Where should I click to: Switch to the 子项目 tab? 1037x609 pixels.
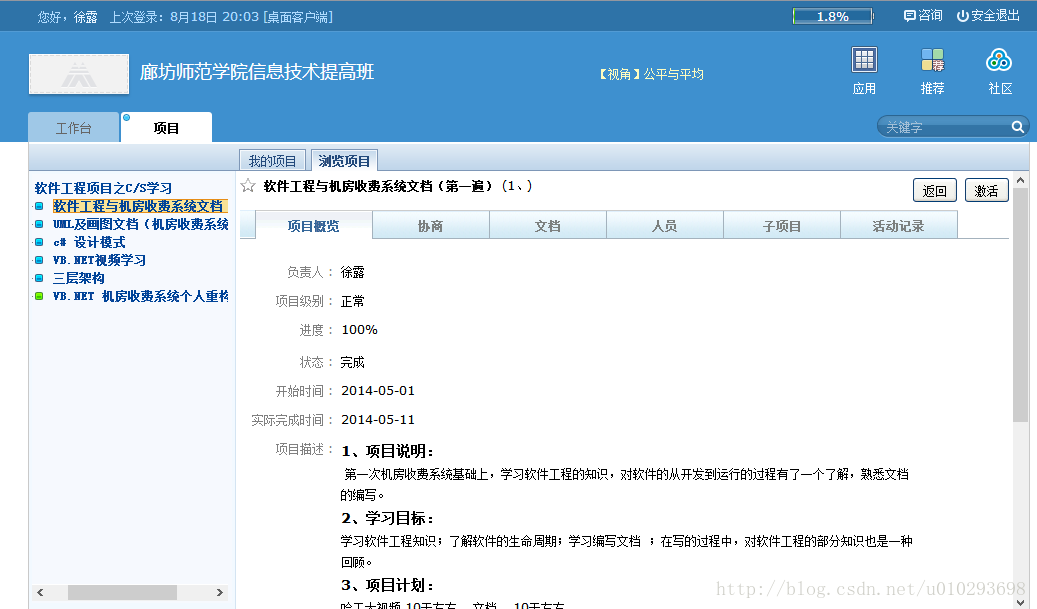[782, 225]
